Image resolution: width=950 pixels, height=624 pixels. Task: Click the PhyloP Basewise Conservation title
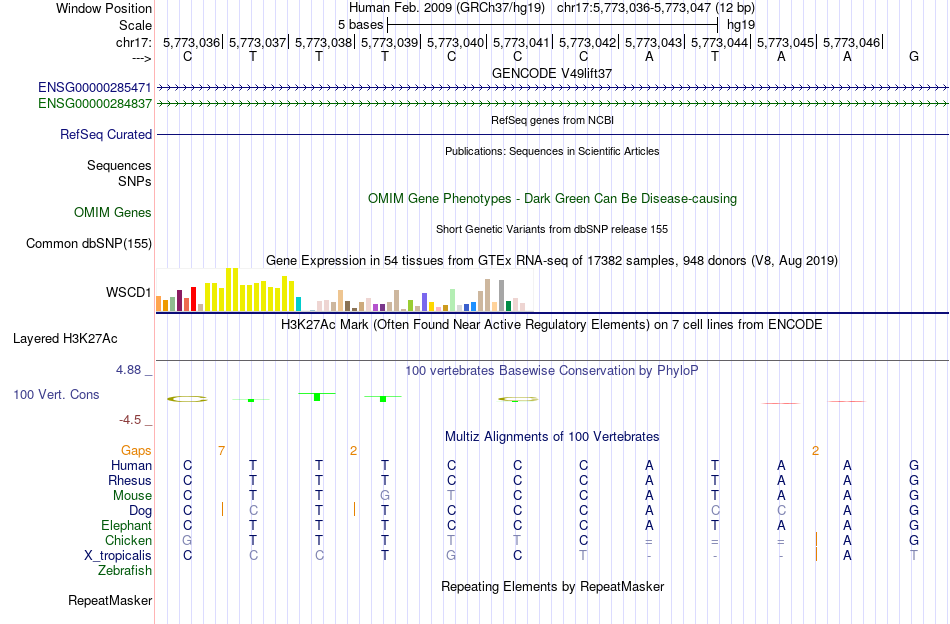click(x=552, y=370)
